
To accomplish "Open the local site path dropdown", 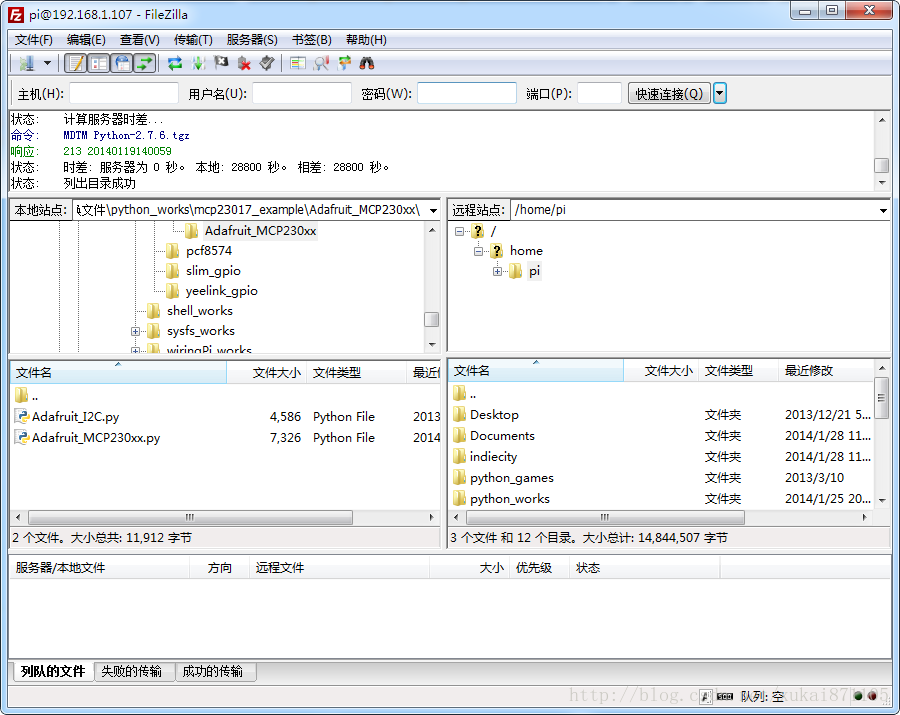I will [x=433, y=211].
